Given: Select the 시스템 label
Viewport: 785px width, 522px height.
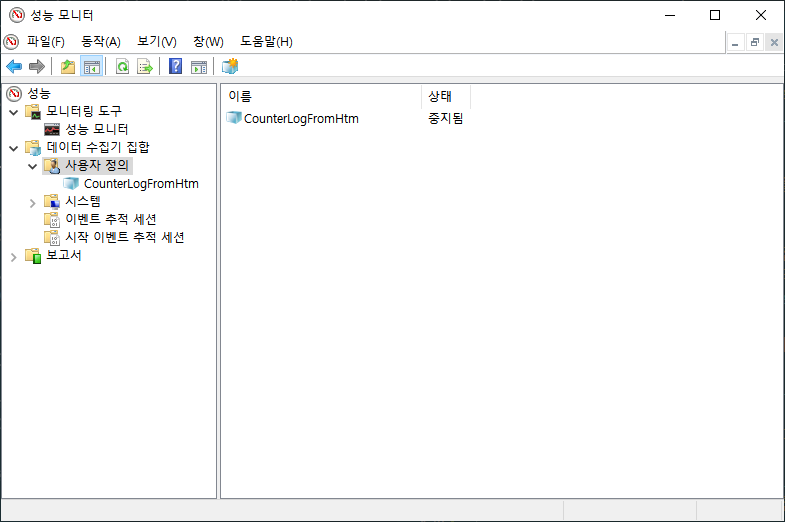Looking at the screenshot, I should pyautogui.click(x=83, y=201).
